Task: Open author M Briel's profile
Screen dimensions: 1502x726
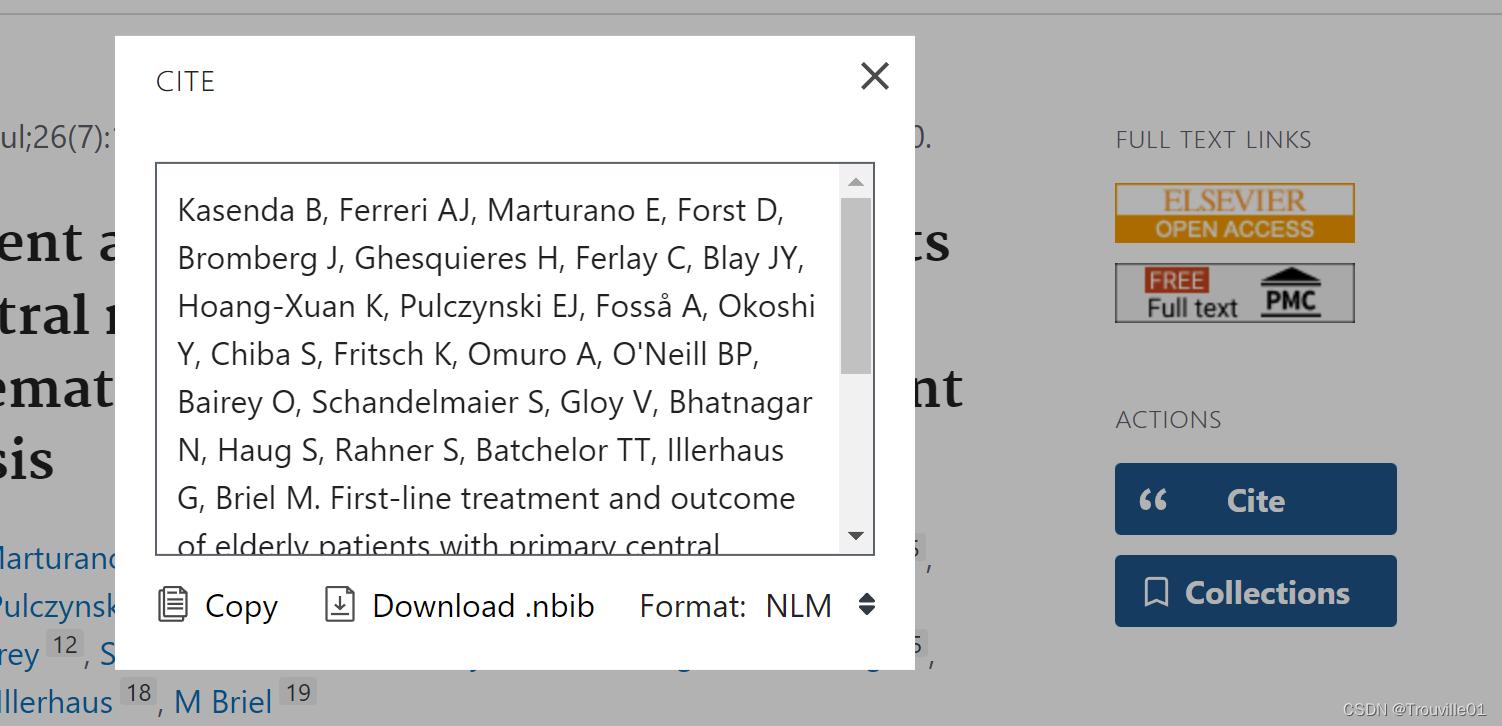Action: (223, 702)
